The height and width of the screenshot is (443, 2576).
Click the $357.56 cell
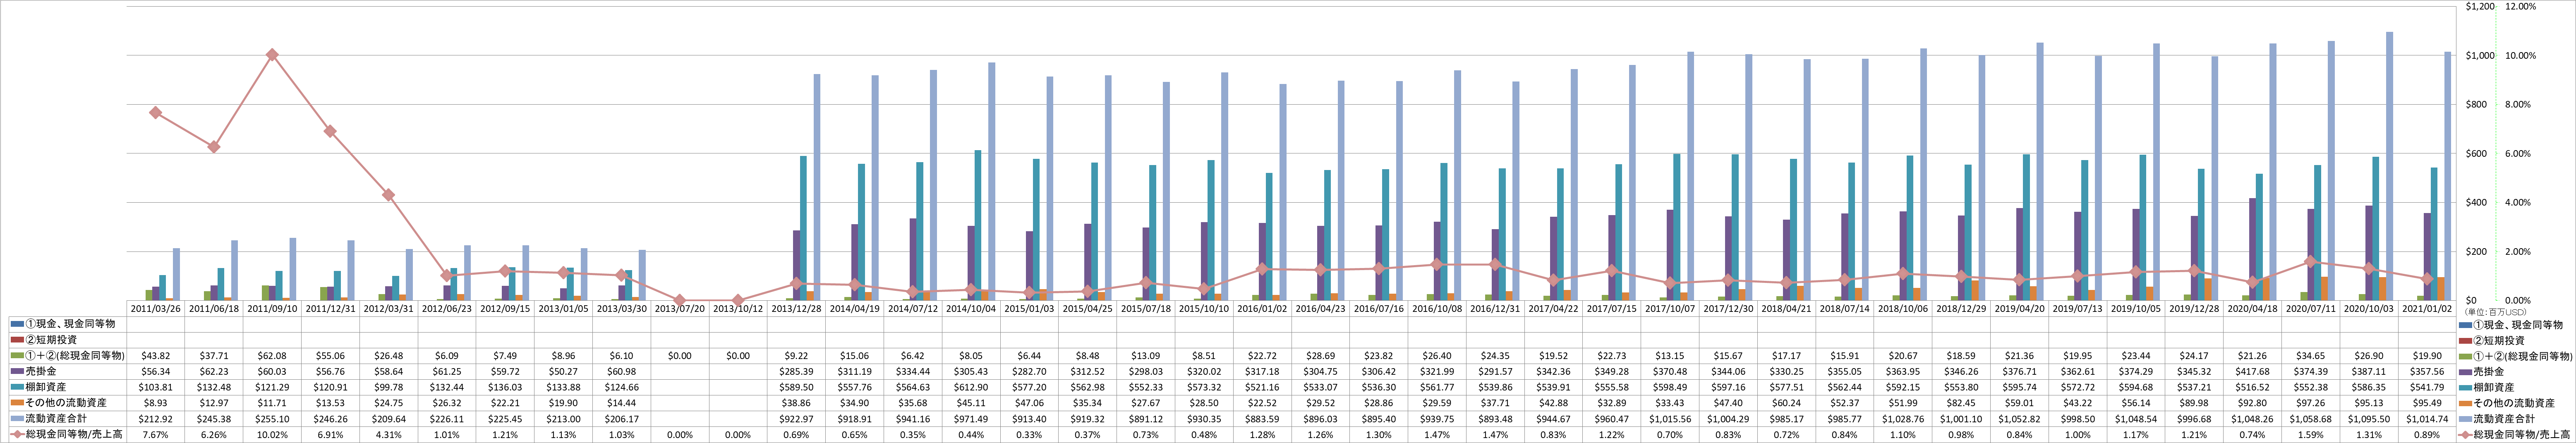pos(2427,371)
